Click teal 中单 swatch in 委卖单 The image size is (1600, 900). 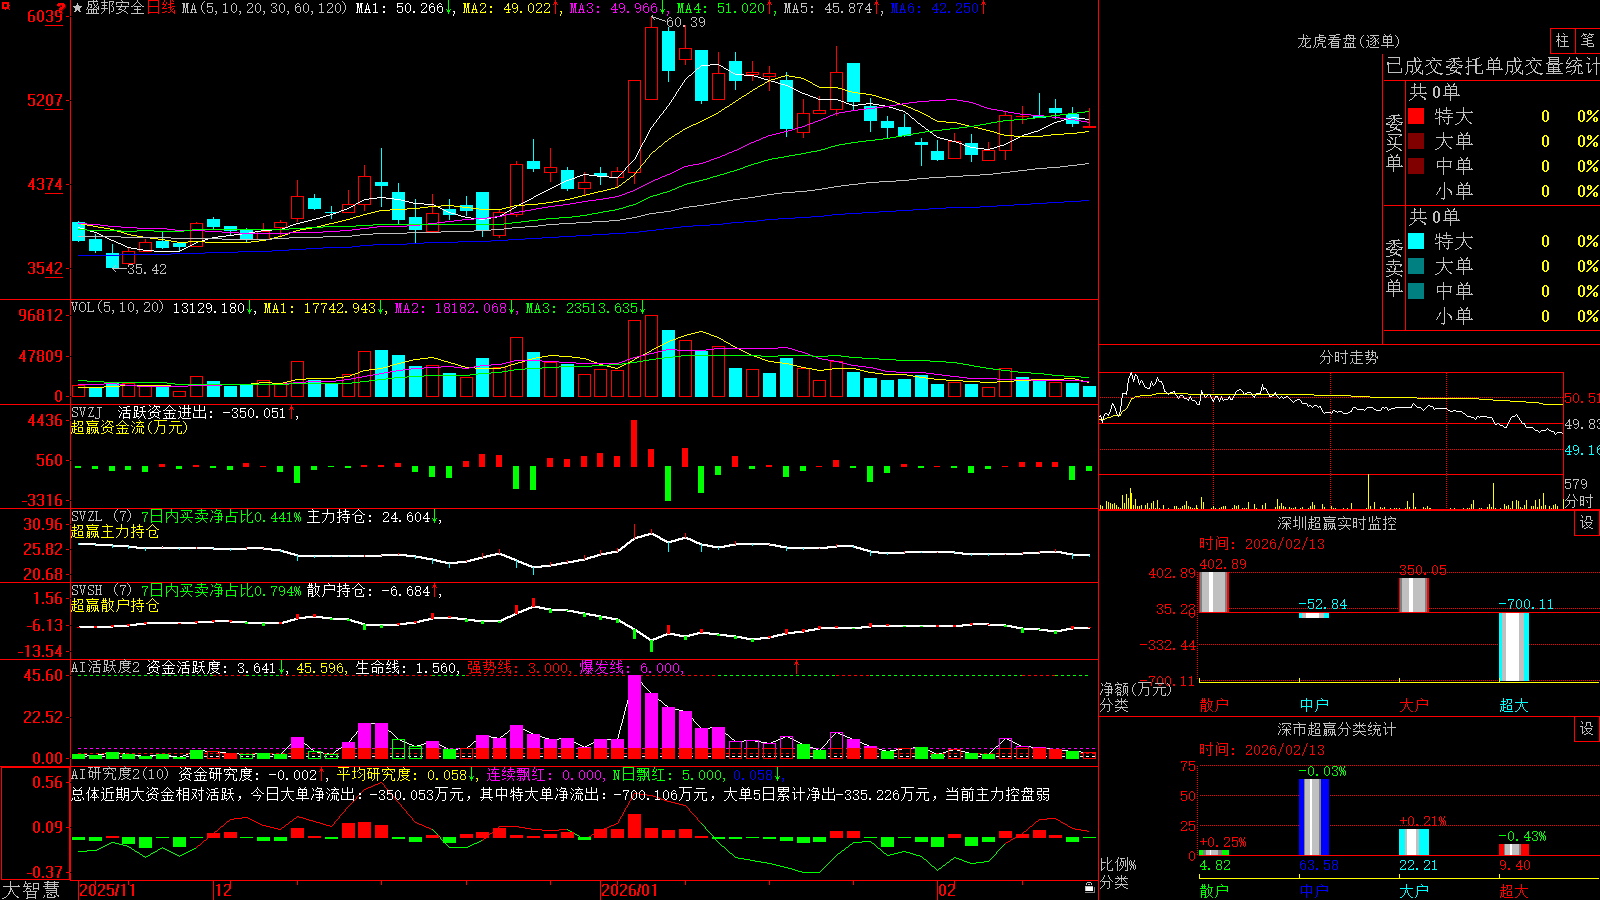point(1416,291)
